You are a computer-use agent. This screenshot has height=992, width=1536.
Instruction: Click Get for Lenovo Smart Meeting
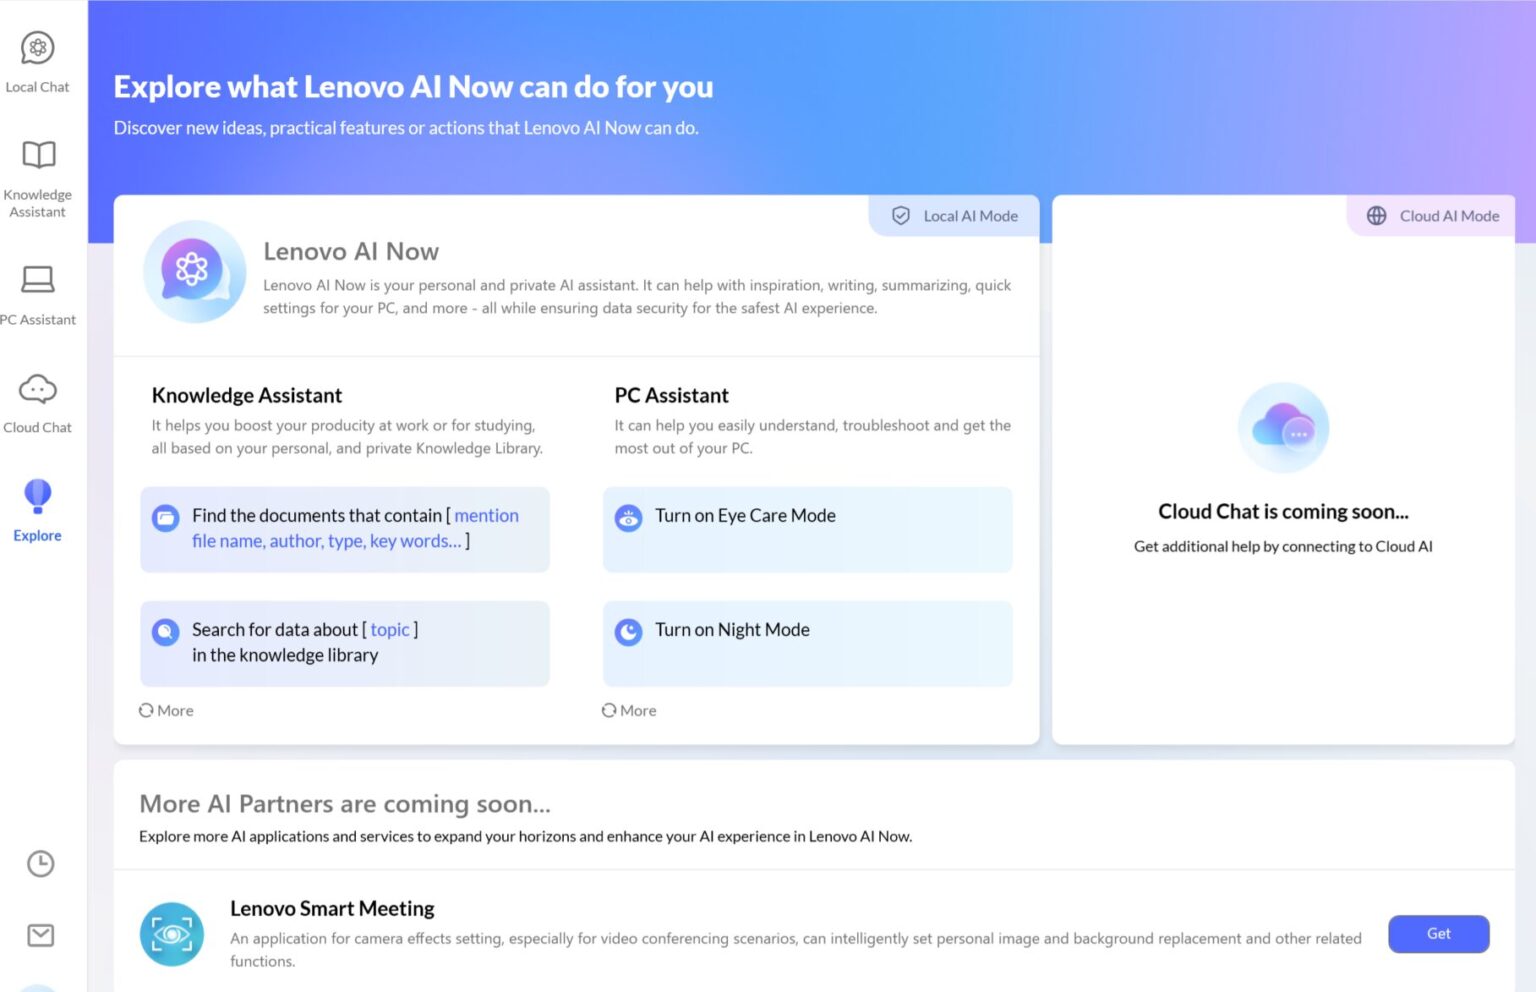pyautogui.click(x=1438, y=933)
